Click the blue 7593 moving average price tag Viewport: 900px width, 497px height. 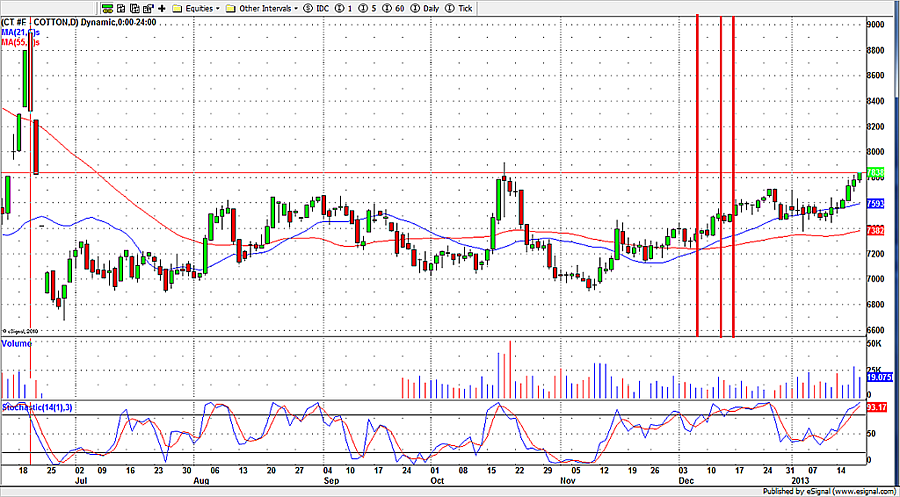874,203
